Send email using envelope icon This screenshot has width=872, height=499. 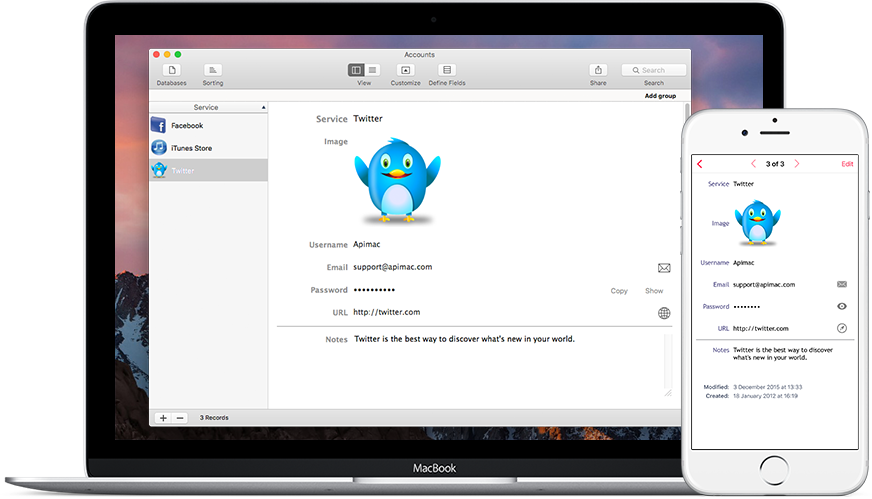664,268
